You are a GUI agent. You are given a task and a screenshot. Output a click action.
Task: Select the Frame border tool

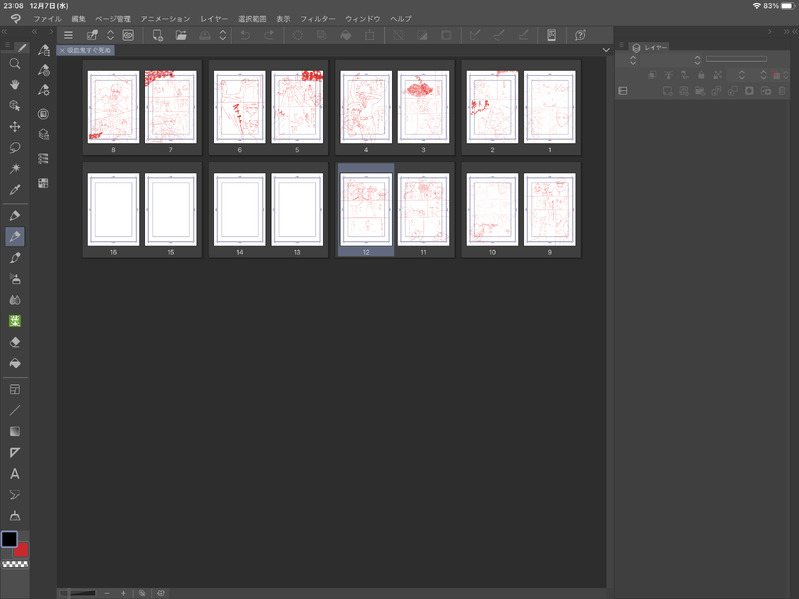(15, 390)
